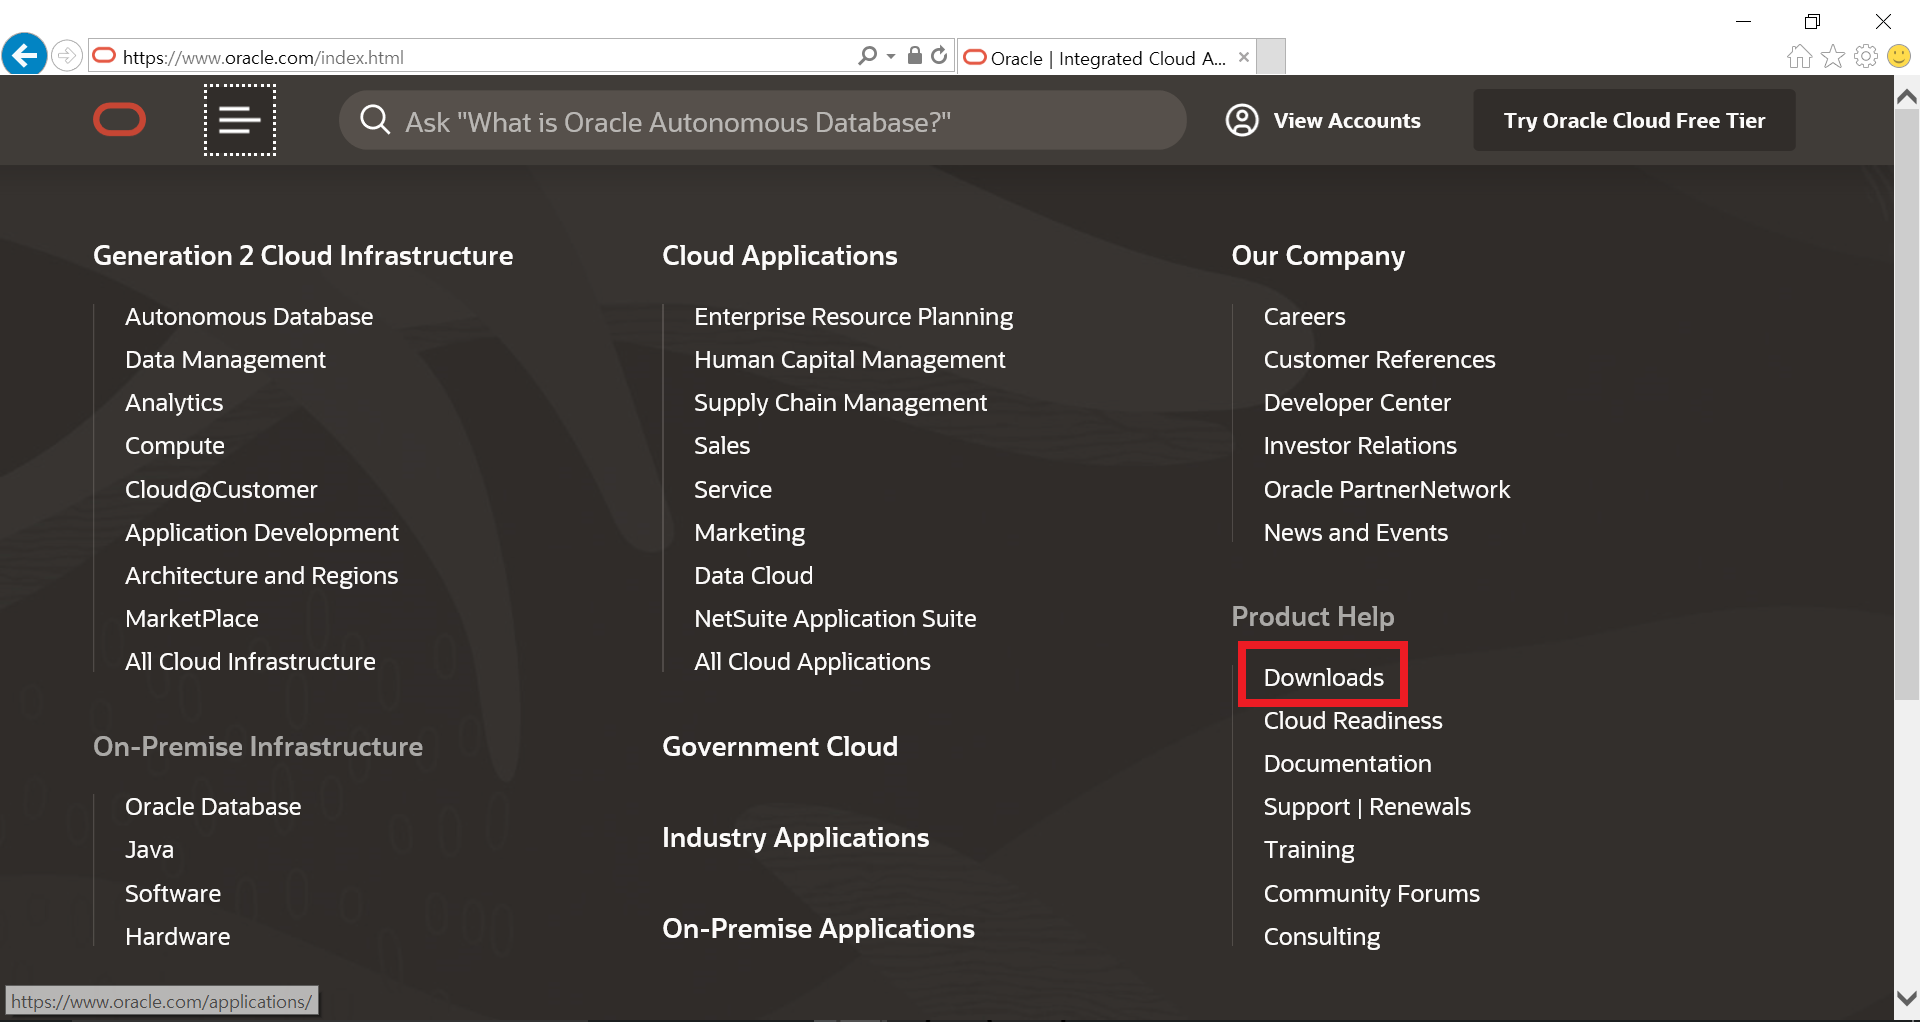The height and width of the screenshot is (1022, 1920).
Task: Open Documentation link
Action: [1347, 764]
